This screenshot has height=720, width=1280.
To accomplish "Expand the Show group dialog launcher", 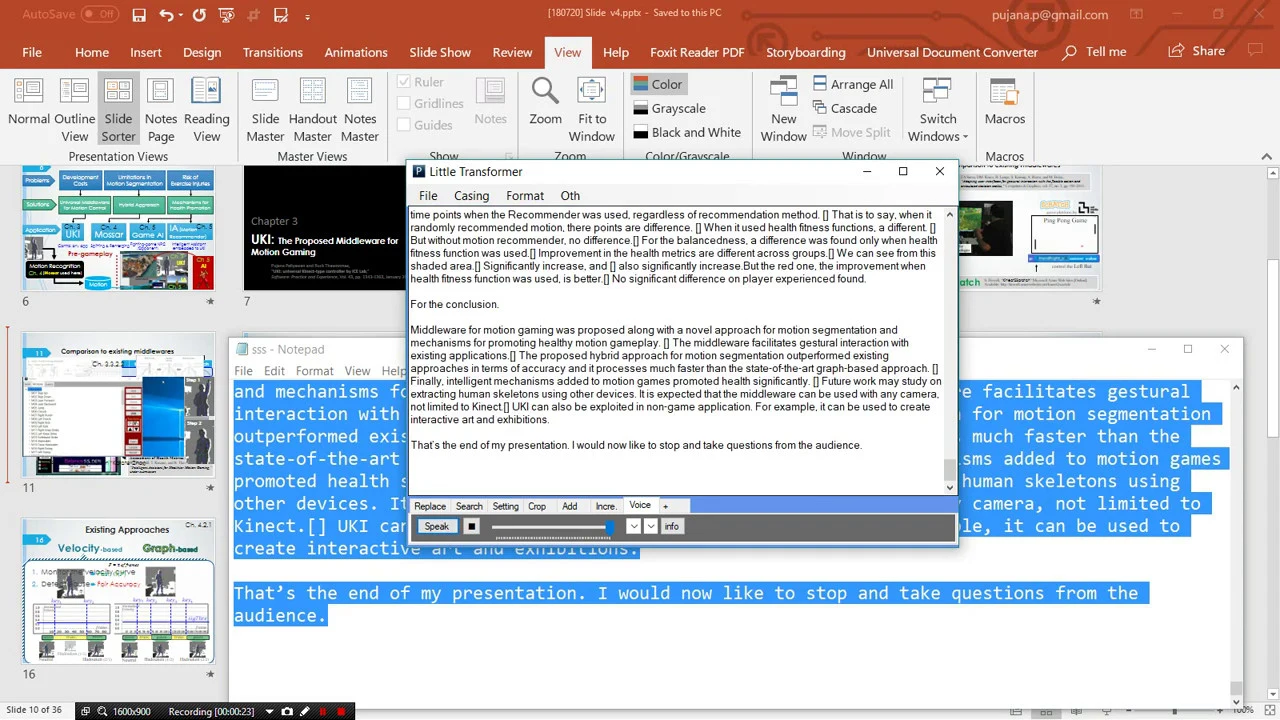I will [x=509, y=156].
